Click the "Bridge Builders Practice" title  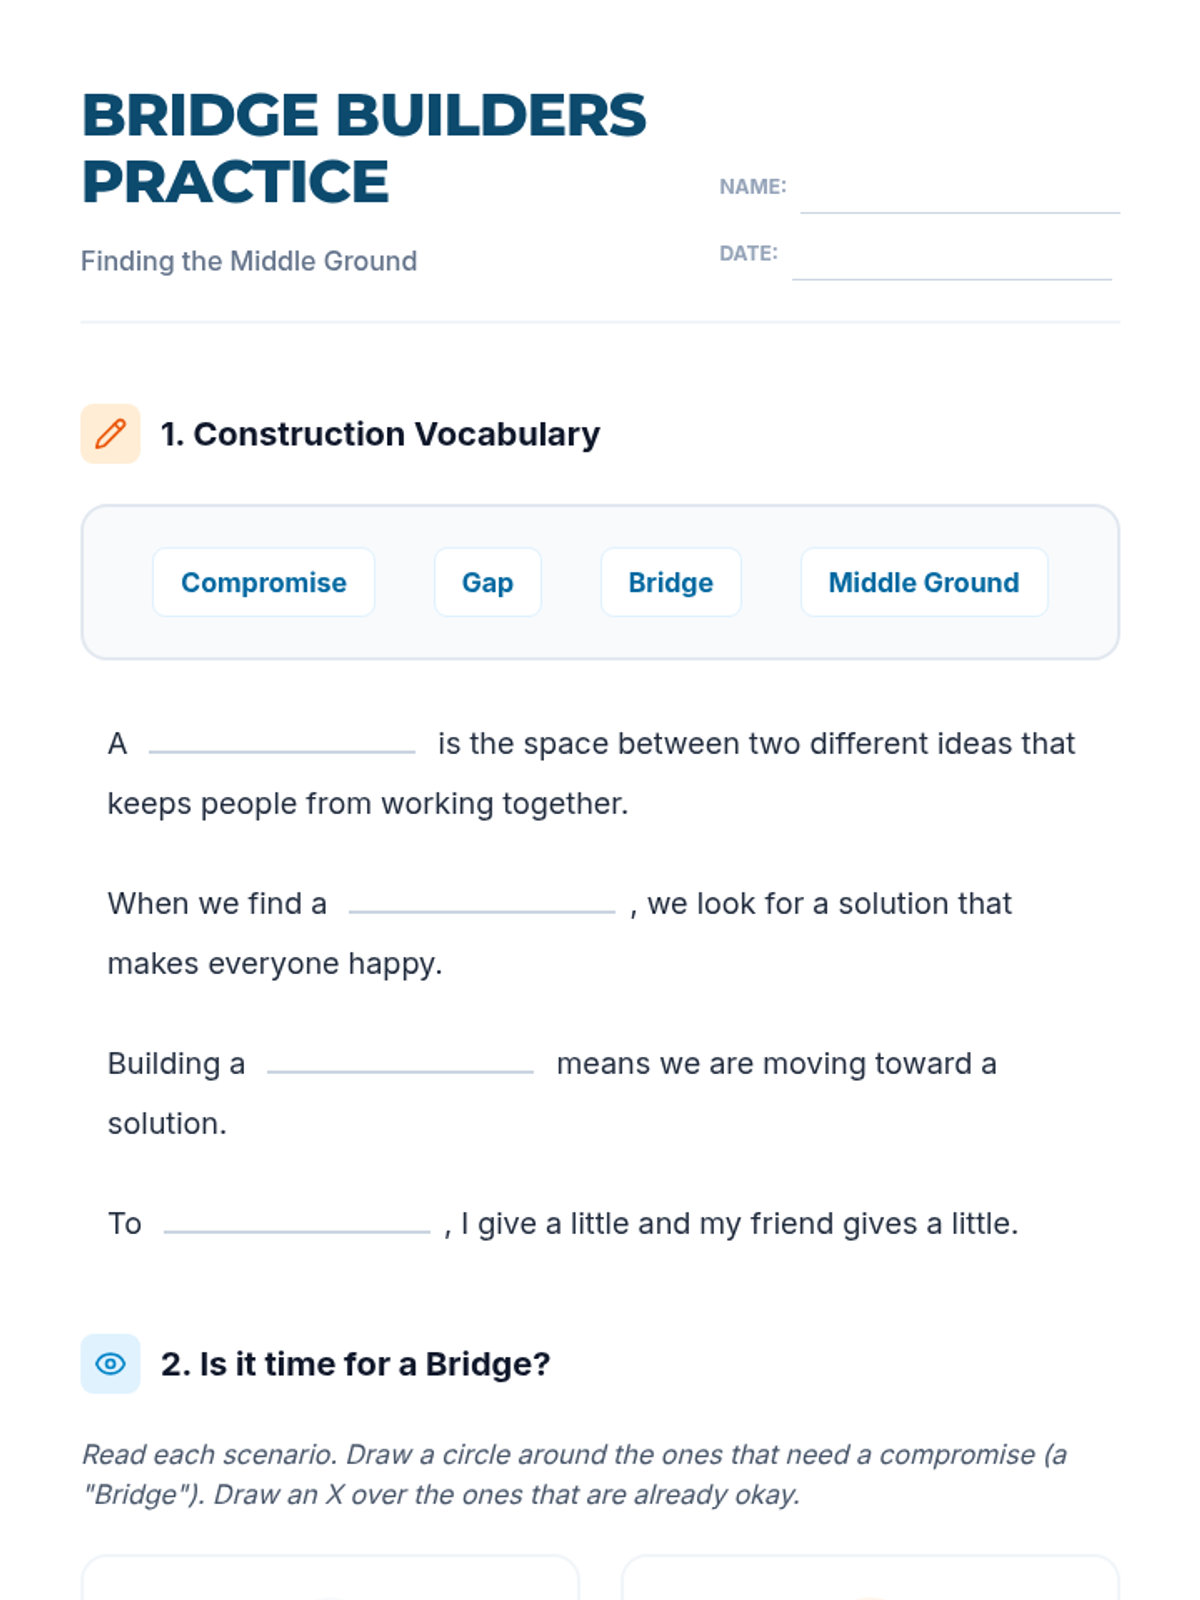[x=364, y=148]
